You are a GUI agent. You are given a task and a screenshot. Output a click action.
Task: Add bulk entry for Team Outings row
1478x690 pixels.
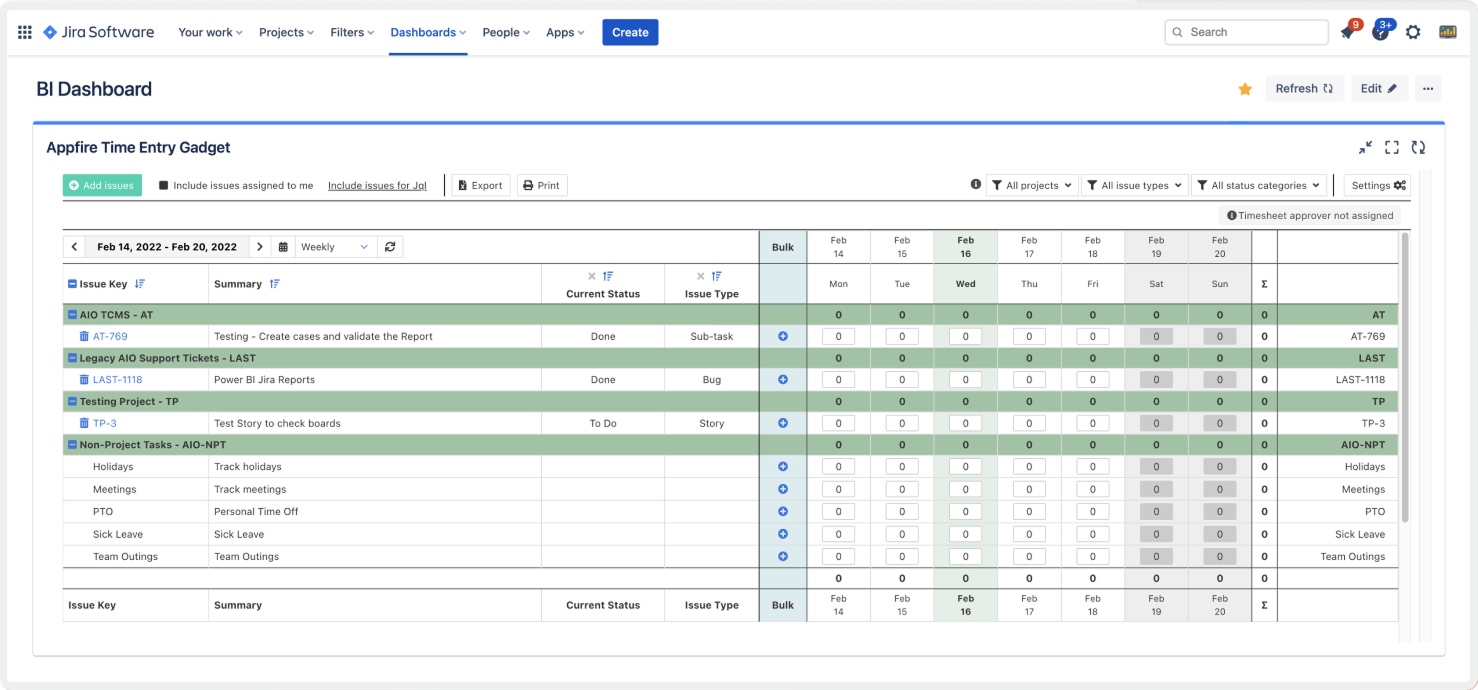tap(783, 556)
